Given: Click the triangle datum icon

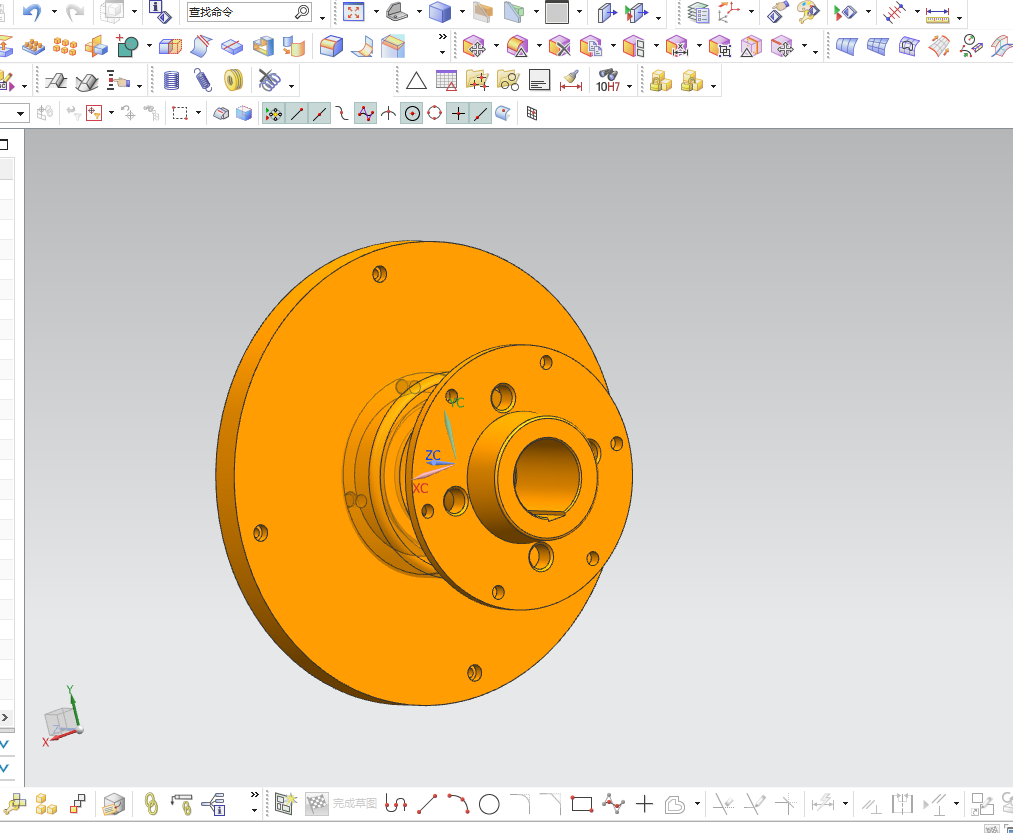Looking at the screenshot, I should point(416,81).
